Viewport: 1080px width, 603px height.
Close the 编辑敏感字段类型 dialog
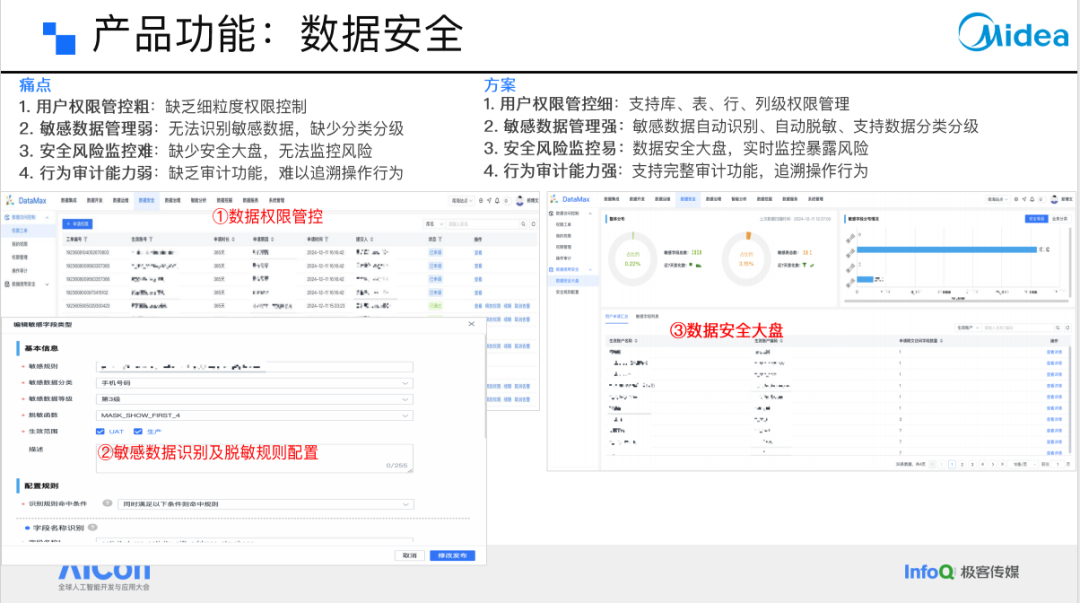[471, 324]
